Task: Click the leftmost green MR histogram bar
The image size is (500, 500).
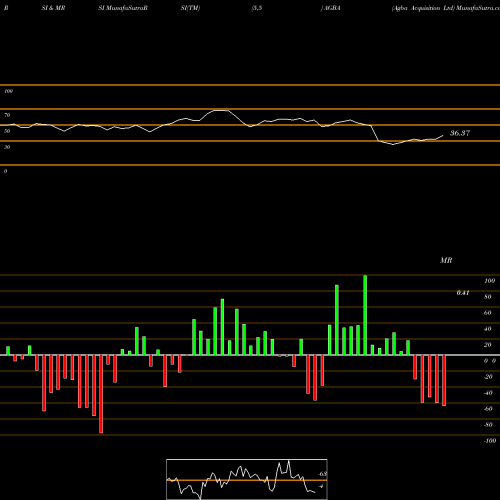Action: [x=8, y=351]
